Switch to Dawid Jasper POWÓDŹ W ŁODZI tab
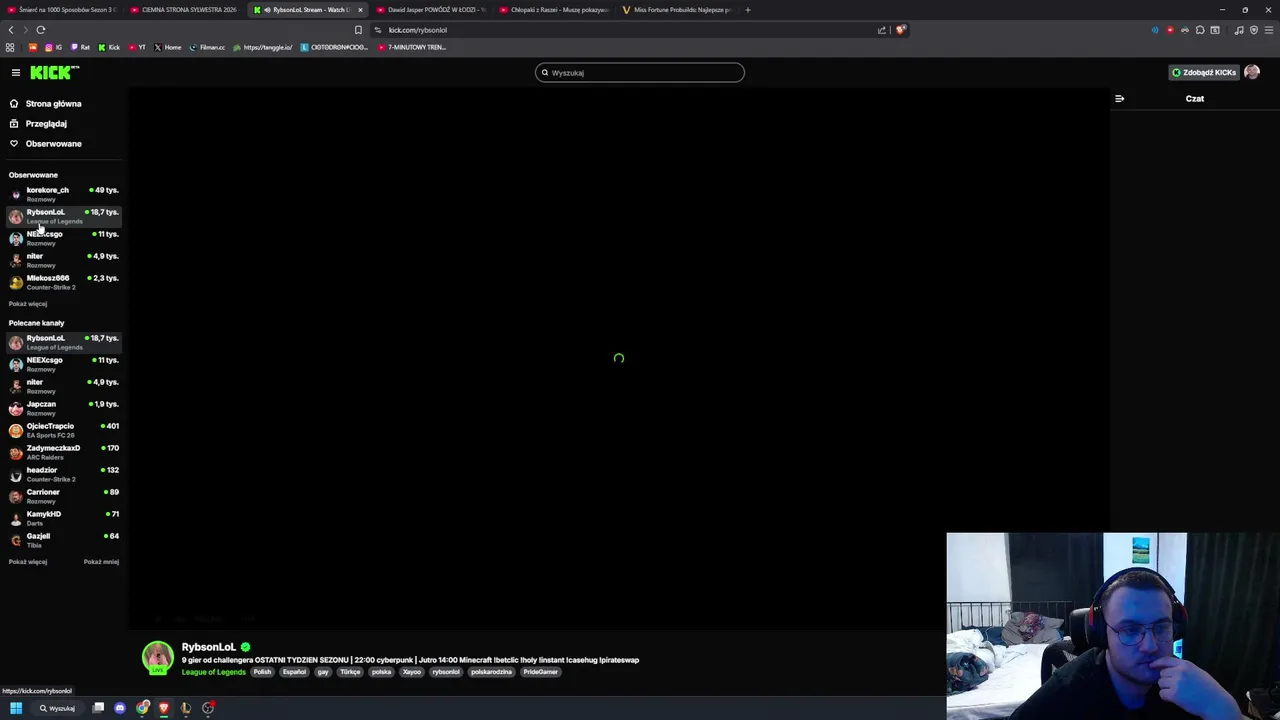1280x720 pixels. [x=431, y=10]
